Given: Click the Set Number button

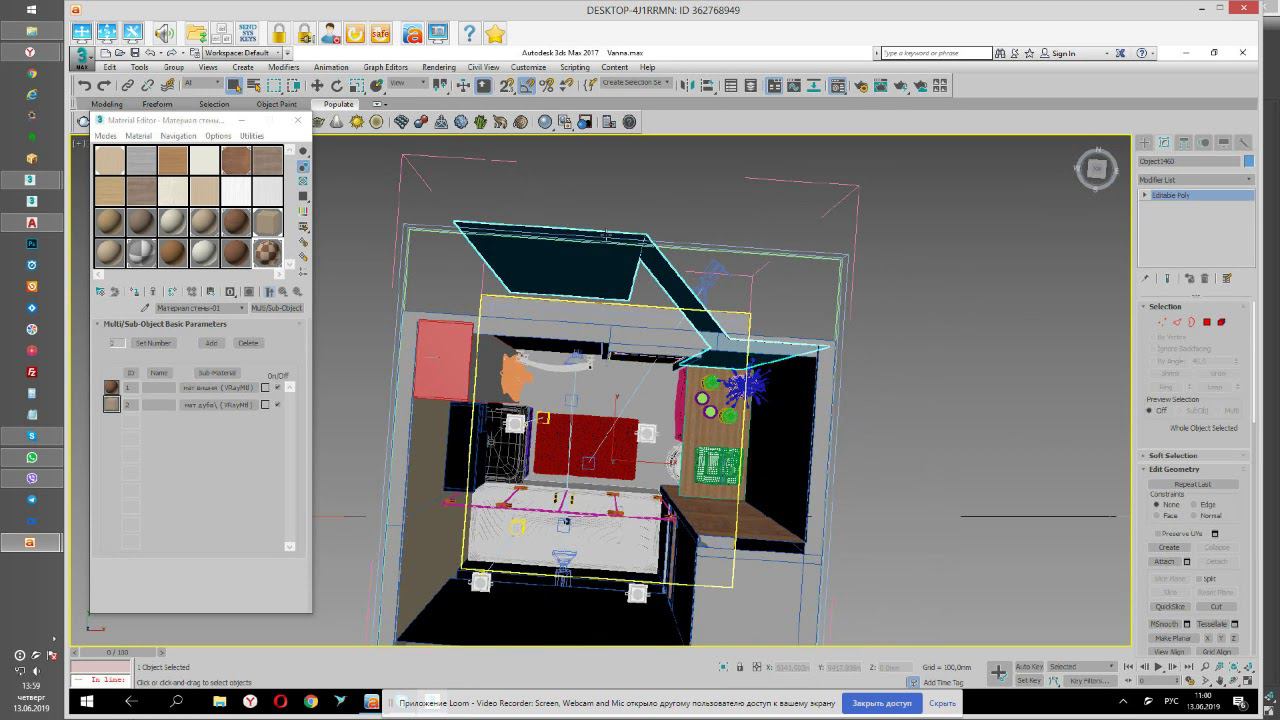Looking at the screenshot, I should pyautogui.click(x=153, y=343).
